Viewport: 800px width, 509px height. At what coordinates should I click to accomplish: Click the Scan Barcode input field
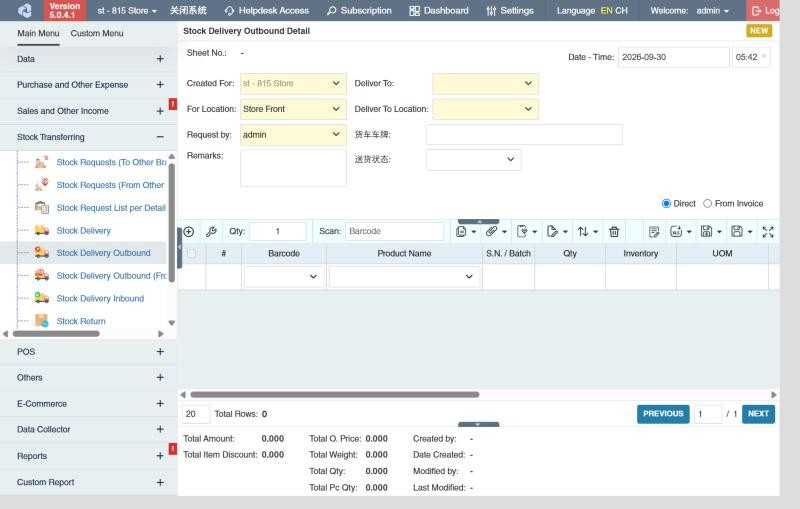coord(394,232)
